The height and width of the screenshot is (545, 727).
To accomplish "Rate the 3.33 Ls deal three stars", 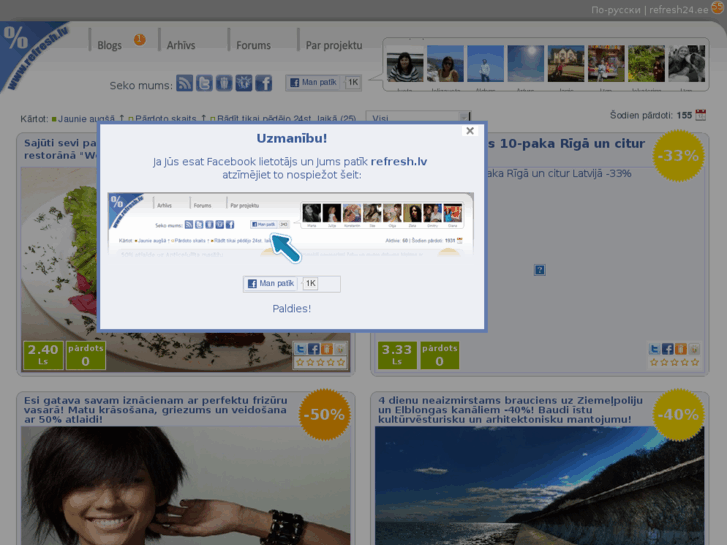I will tap(674, 362).
